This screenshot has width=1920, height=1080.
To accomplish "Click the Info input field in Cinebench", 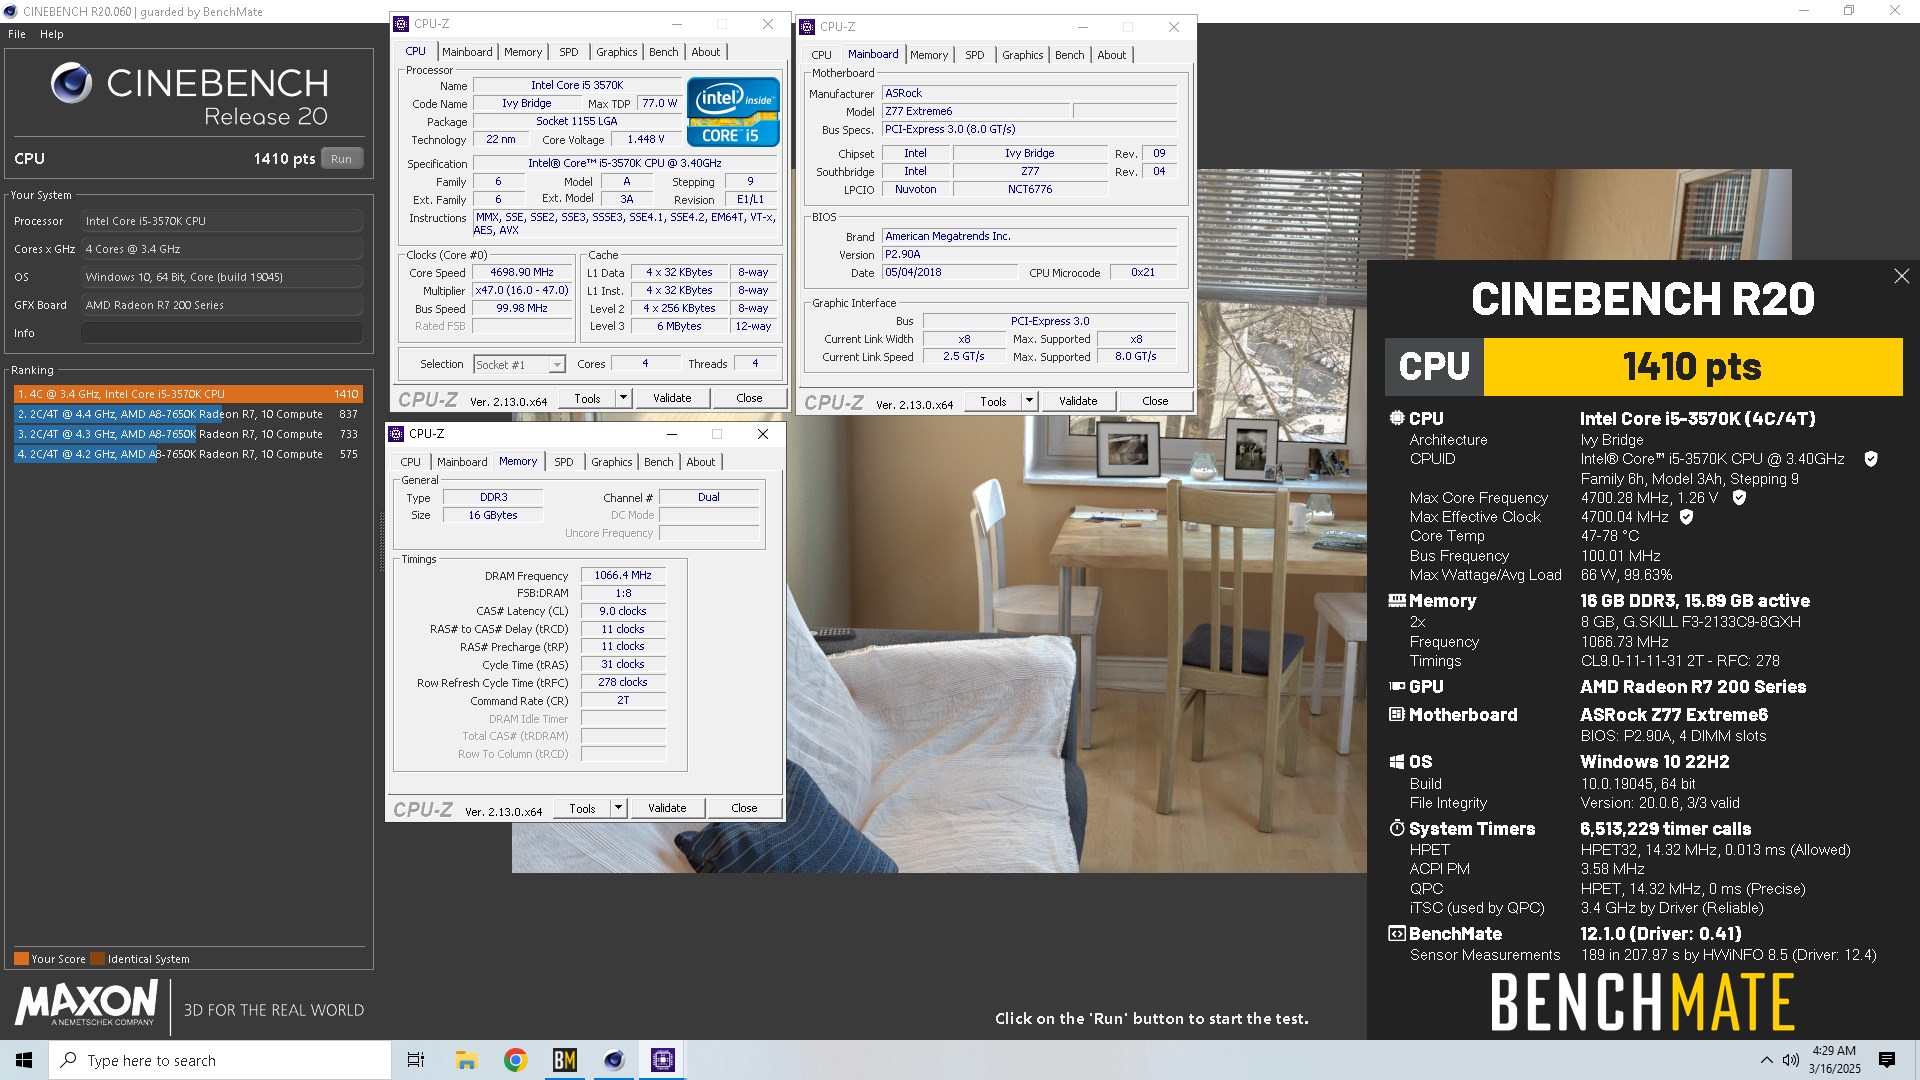I will coord(222,333).
